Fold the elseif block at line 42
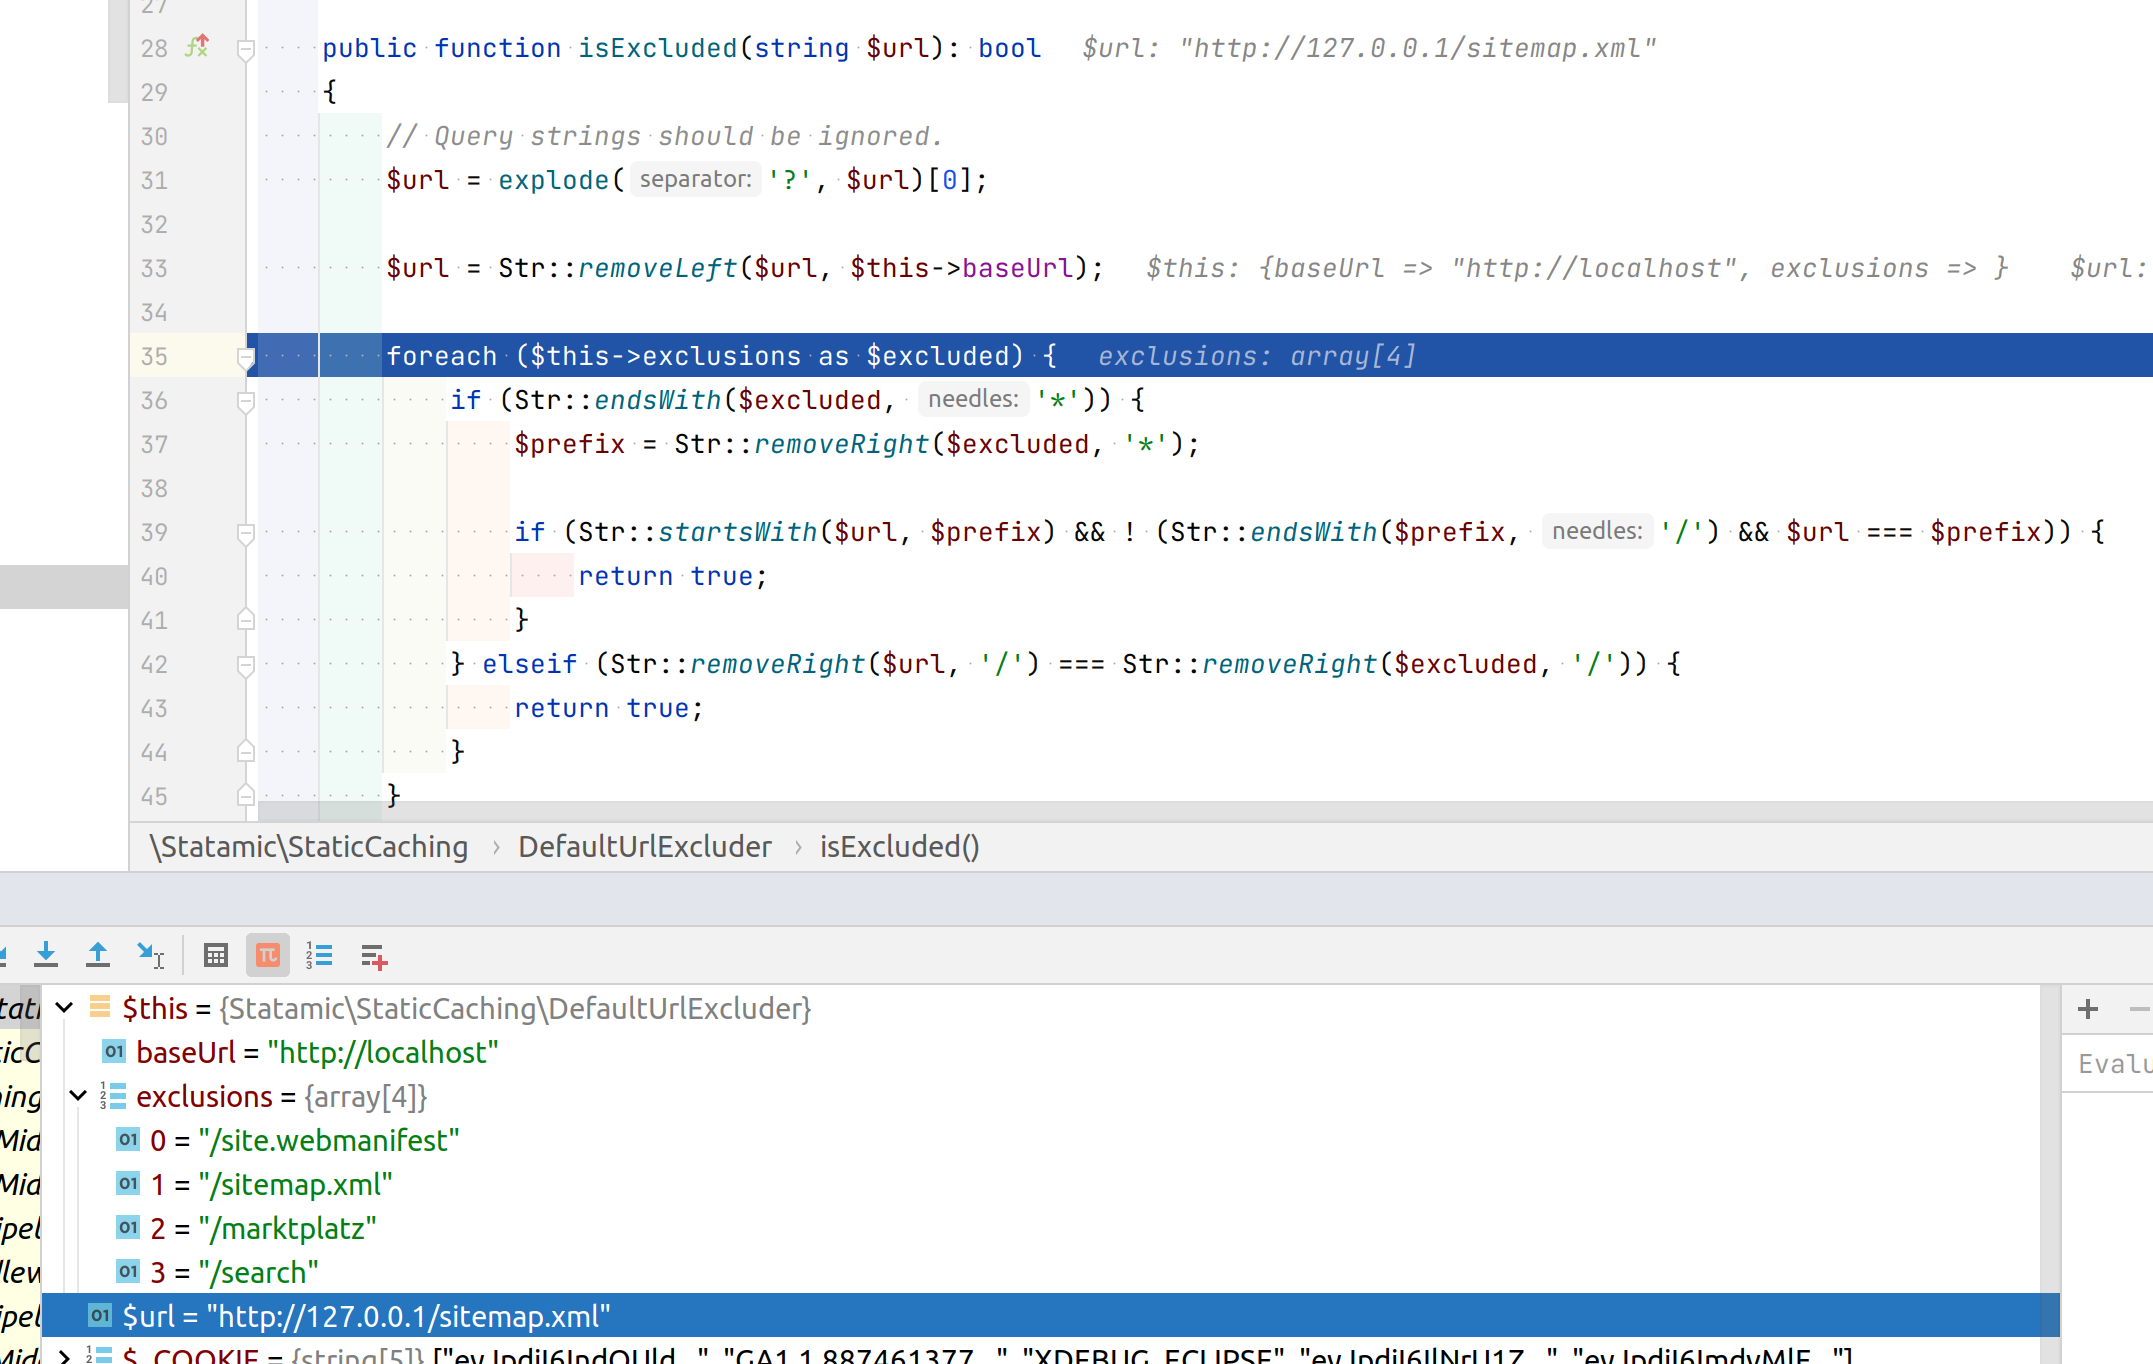The image size is (2153, 1364). tap(246, 665)
